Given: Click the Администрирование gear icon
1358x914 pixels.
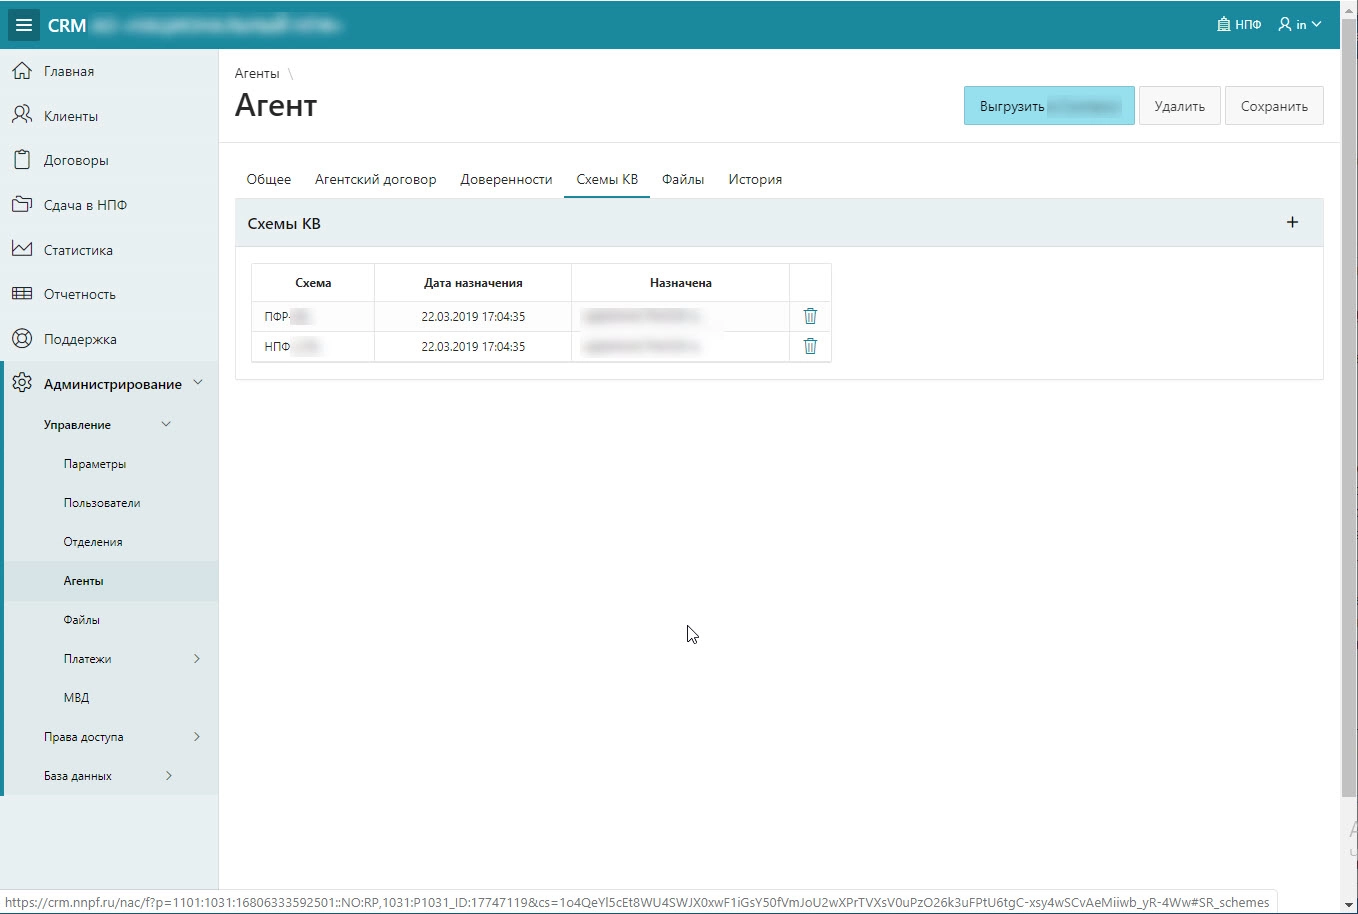Looking at the screenshot, I should click(22, 383).
